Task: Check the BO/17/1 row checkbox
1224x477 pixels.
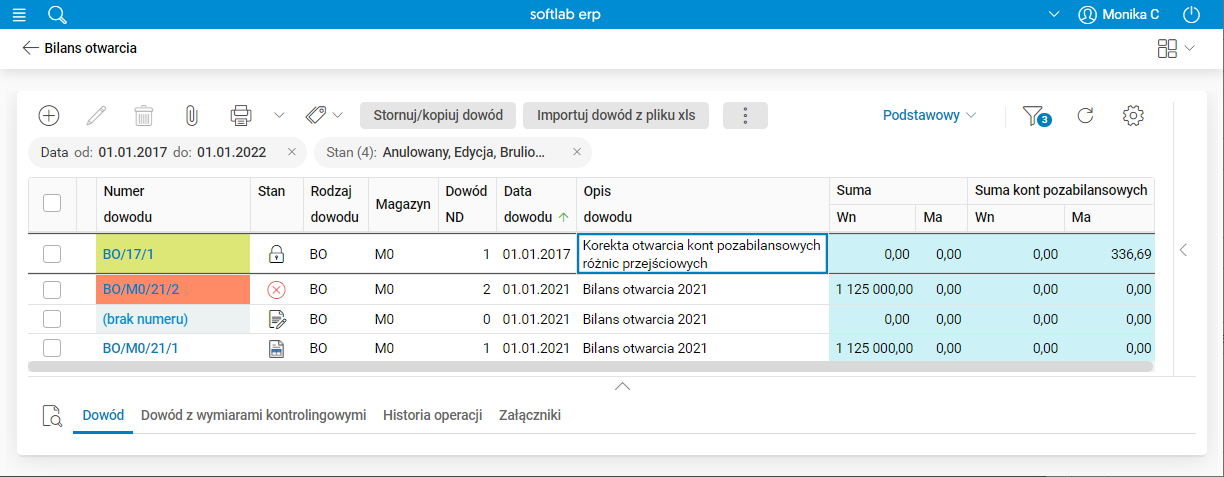Action: coord(52,254)
